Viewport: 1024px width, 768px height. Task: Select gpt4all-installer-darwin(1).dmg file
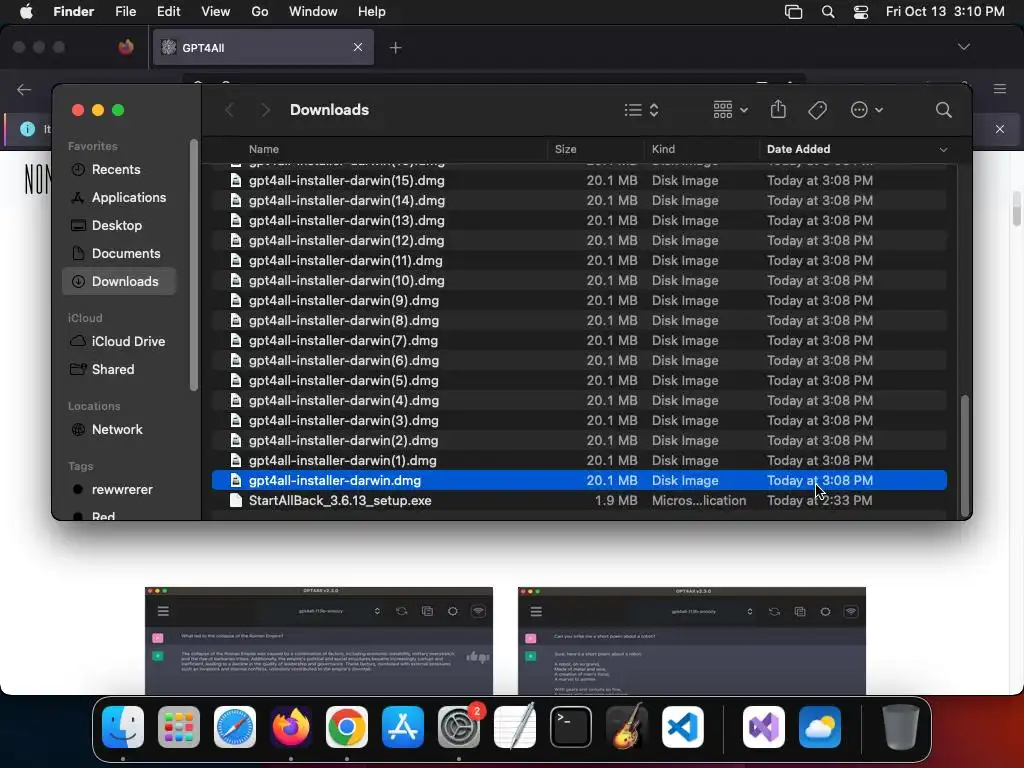click(579, 461)
